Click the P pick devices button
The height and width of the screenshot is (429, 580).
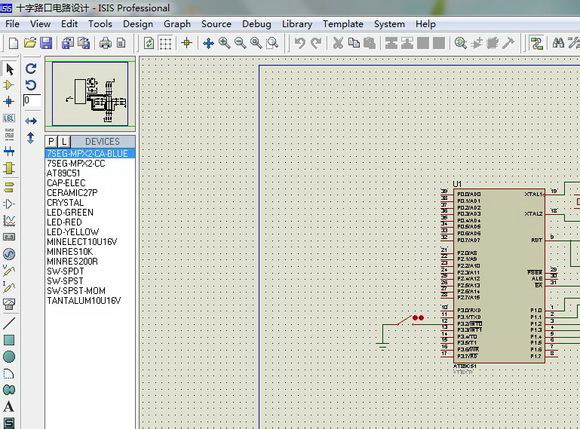[x=51, y=142]
